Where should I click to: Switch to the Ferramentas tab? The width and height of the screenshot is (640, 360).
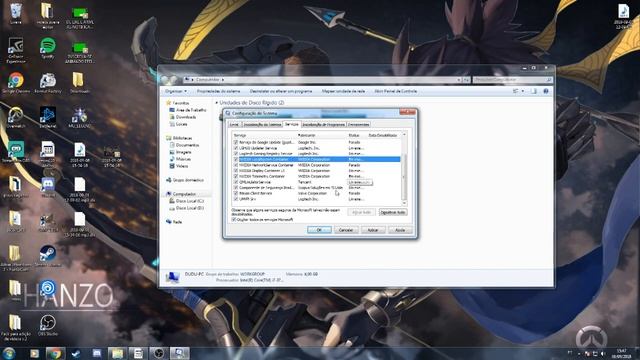tap(359, 124)
